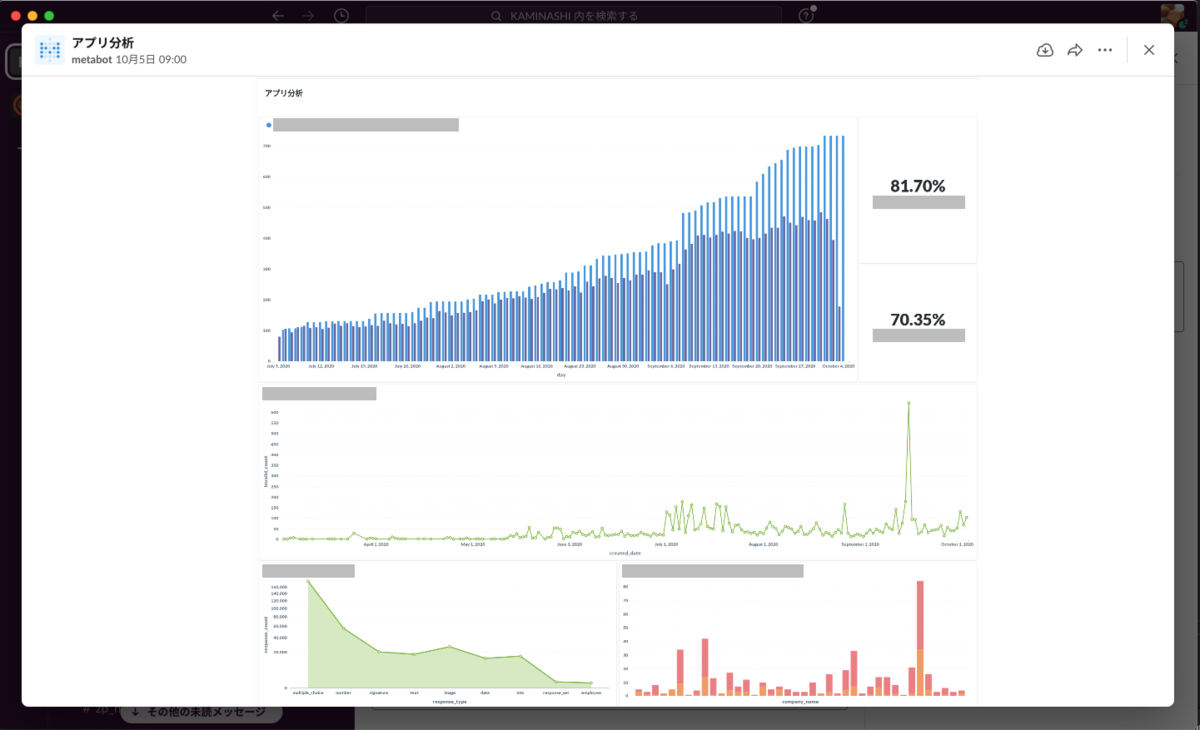1200x730 pixels.
Task: Open the history clock icon in the top bar
Action: click(x=341, y=16)
